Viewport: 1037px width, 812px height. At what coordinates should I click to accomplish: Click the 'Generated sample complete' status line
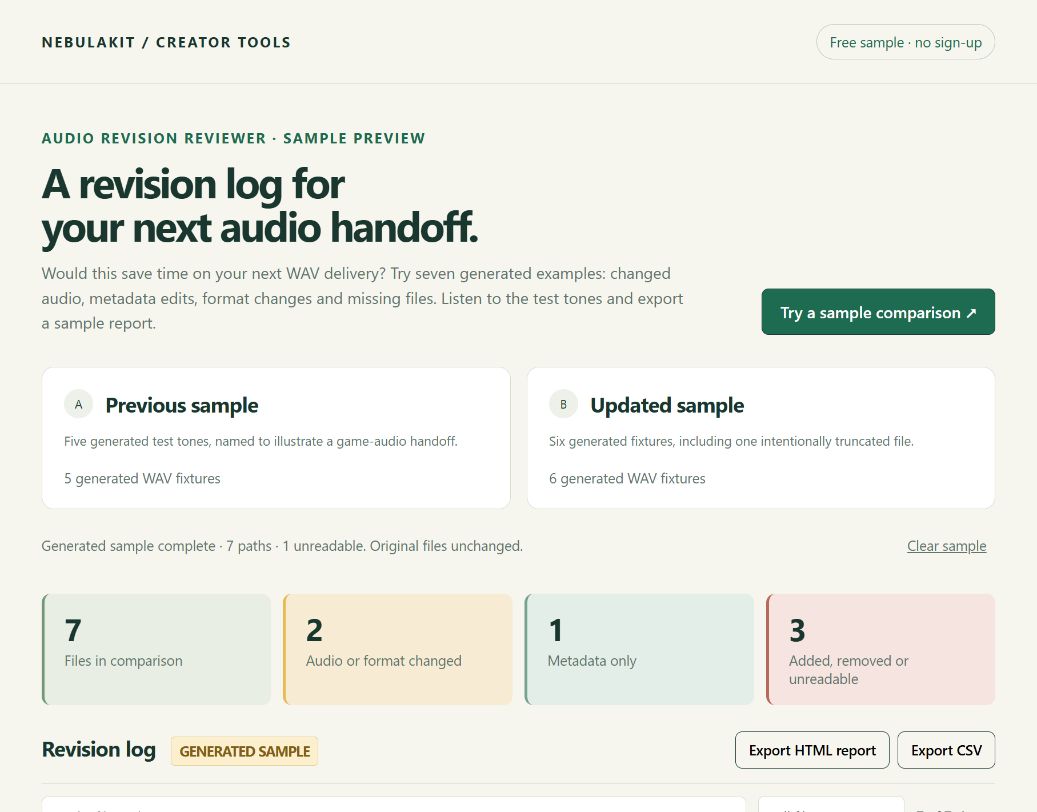click(x=282, y=546)
